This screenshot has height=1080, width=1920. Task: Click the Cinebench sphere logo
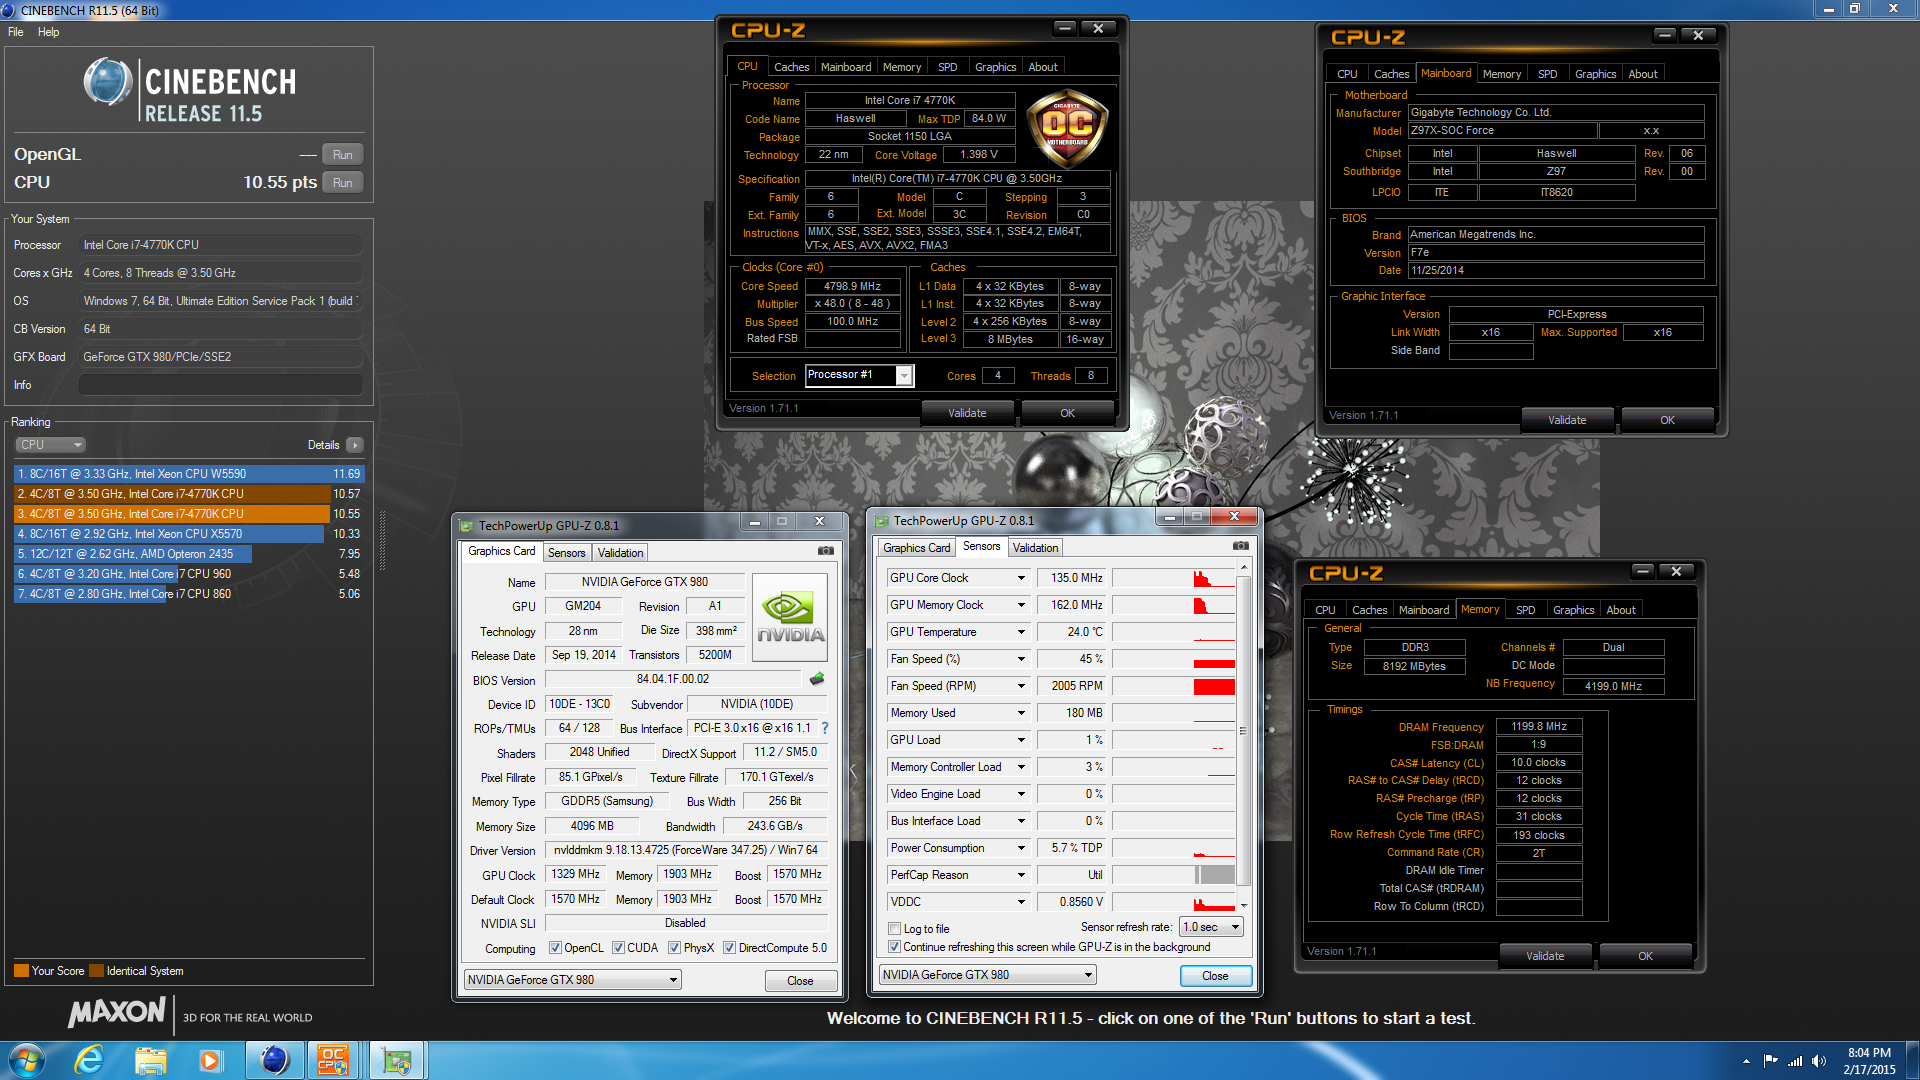click(107, 82)
